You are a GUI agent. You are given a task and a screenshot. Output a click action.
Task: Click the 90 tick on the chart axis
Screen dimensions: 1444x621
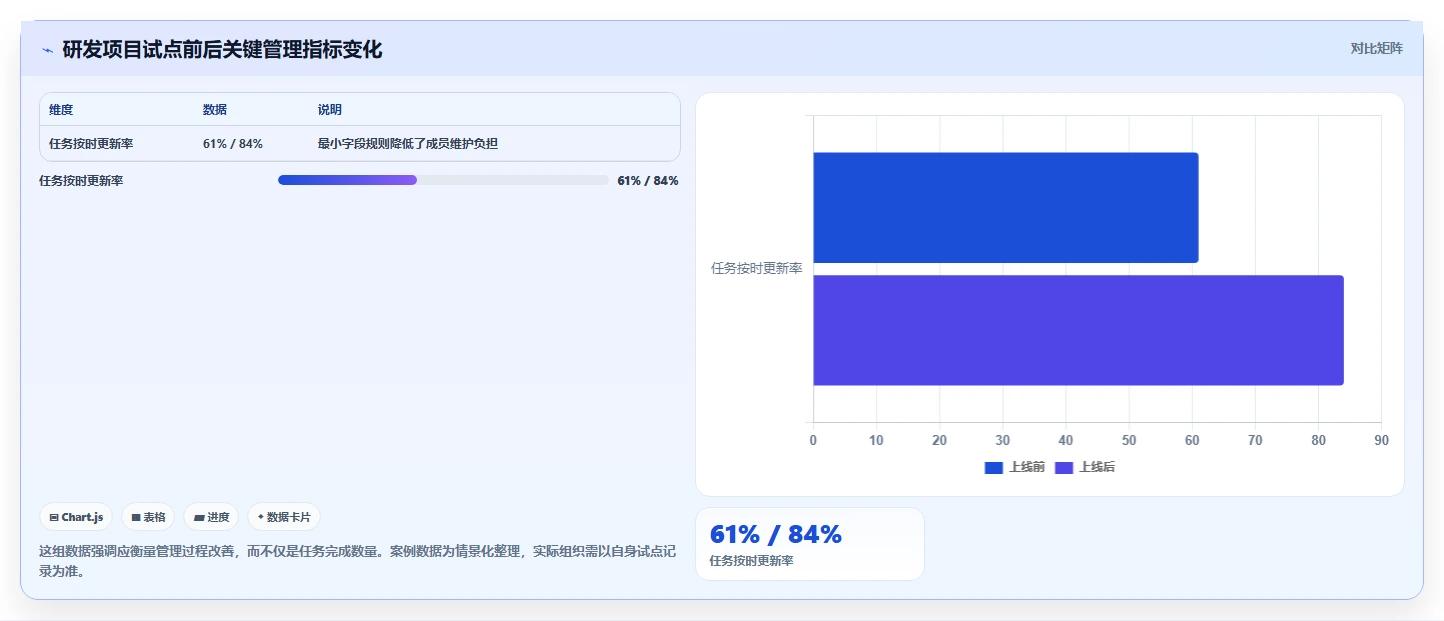click(x=1381, y=441)
